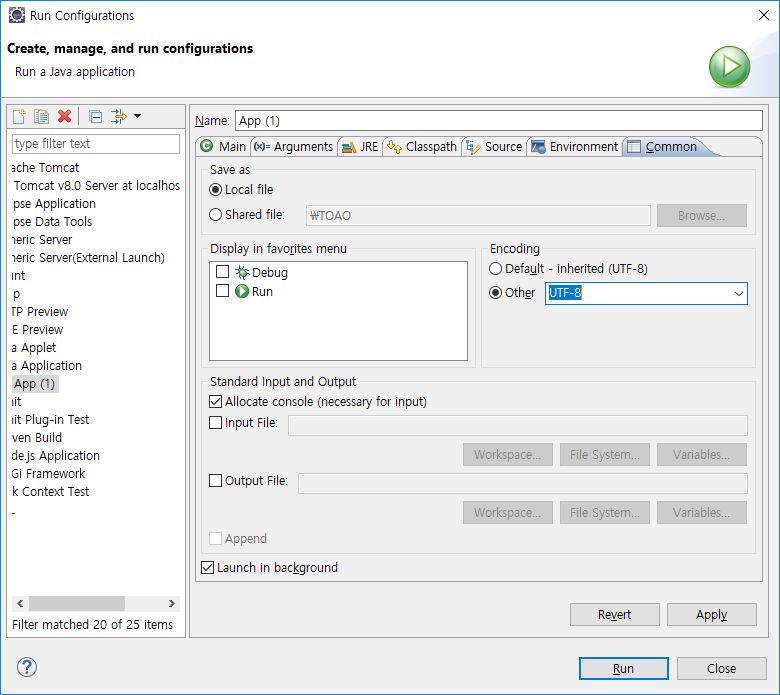
Task: Select Java Application in the tree
Action: click(x=47, y=365)
